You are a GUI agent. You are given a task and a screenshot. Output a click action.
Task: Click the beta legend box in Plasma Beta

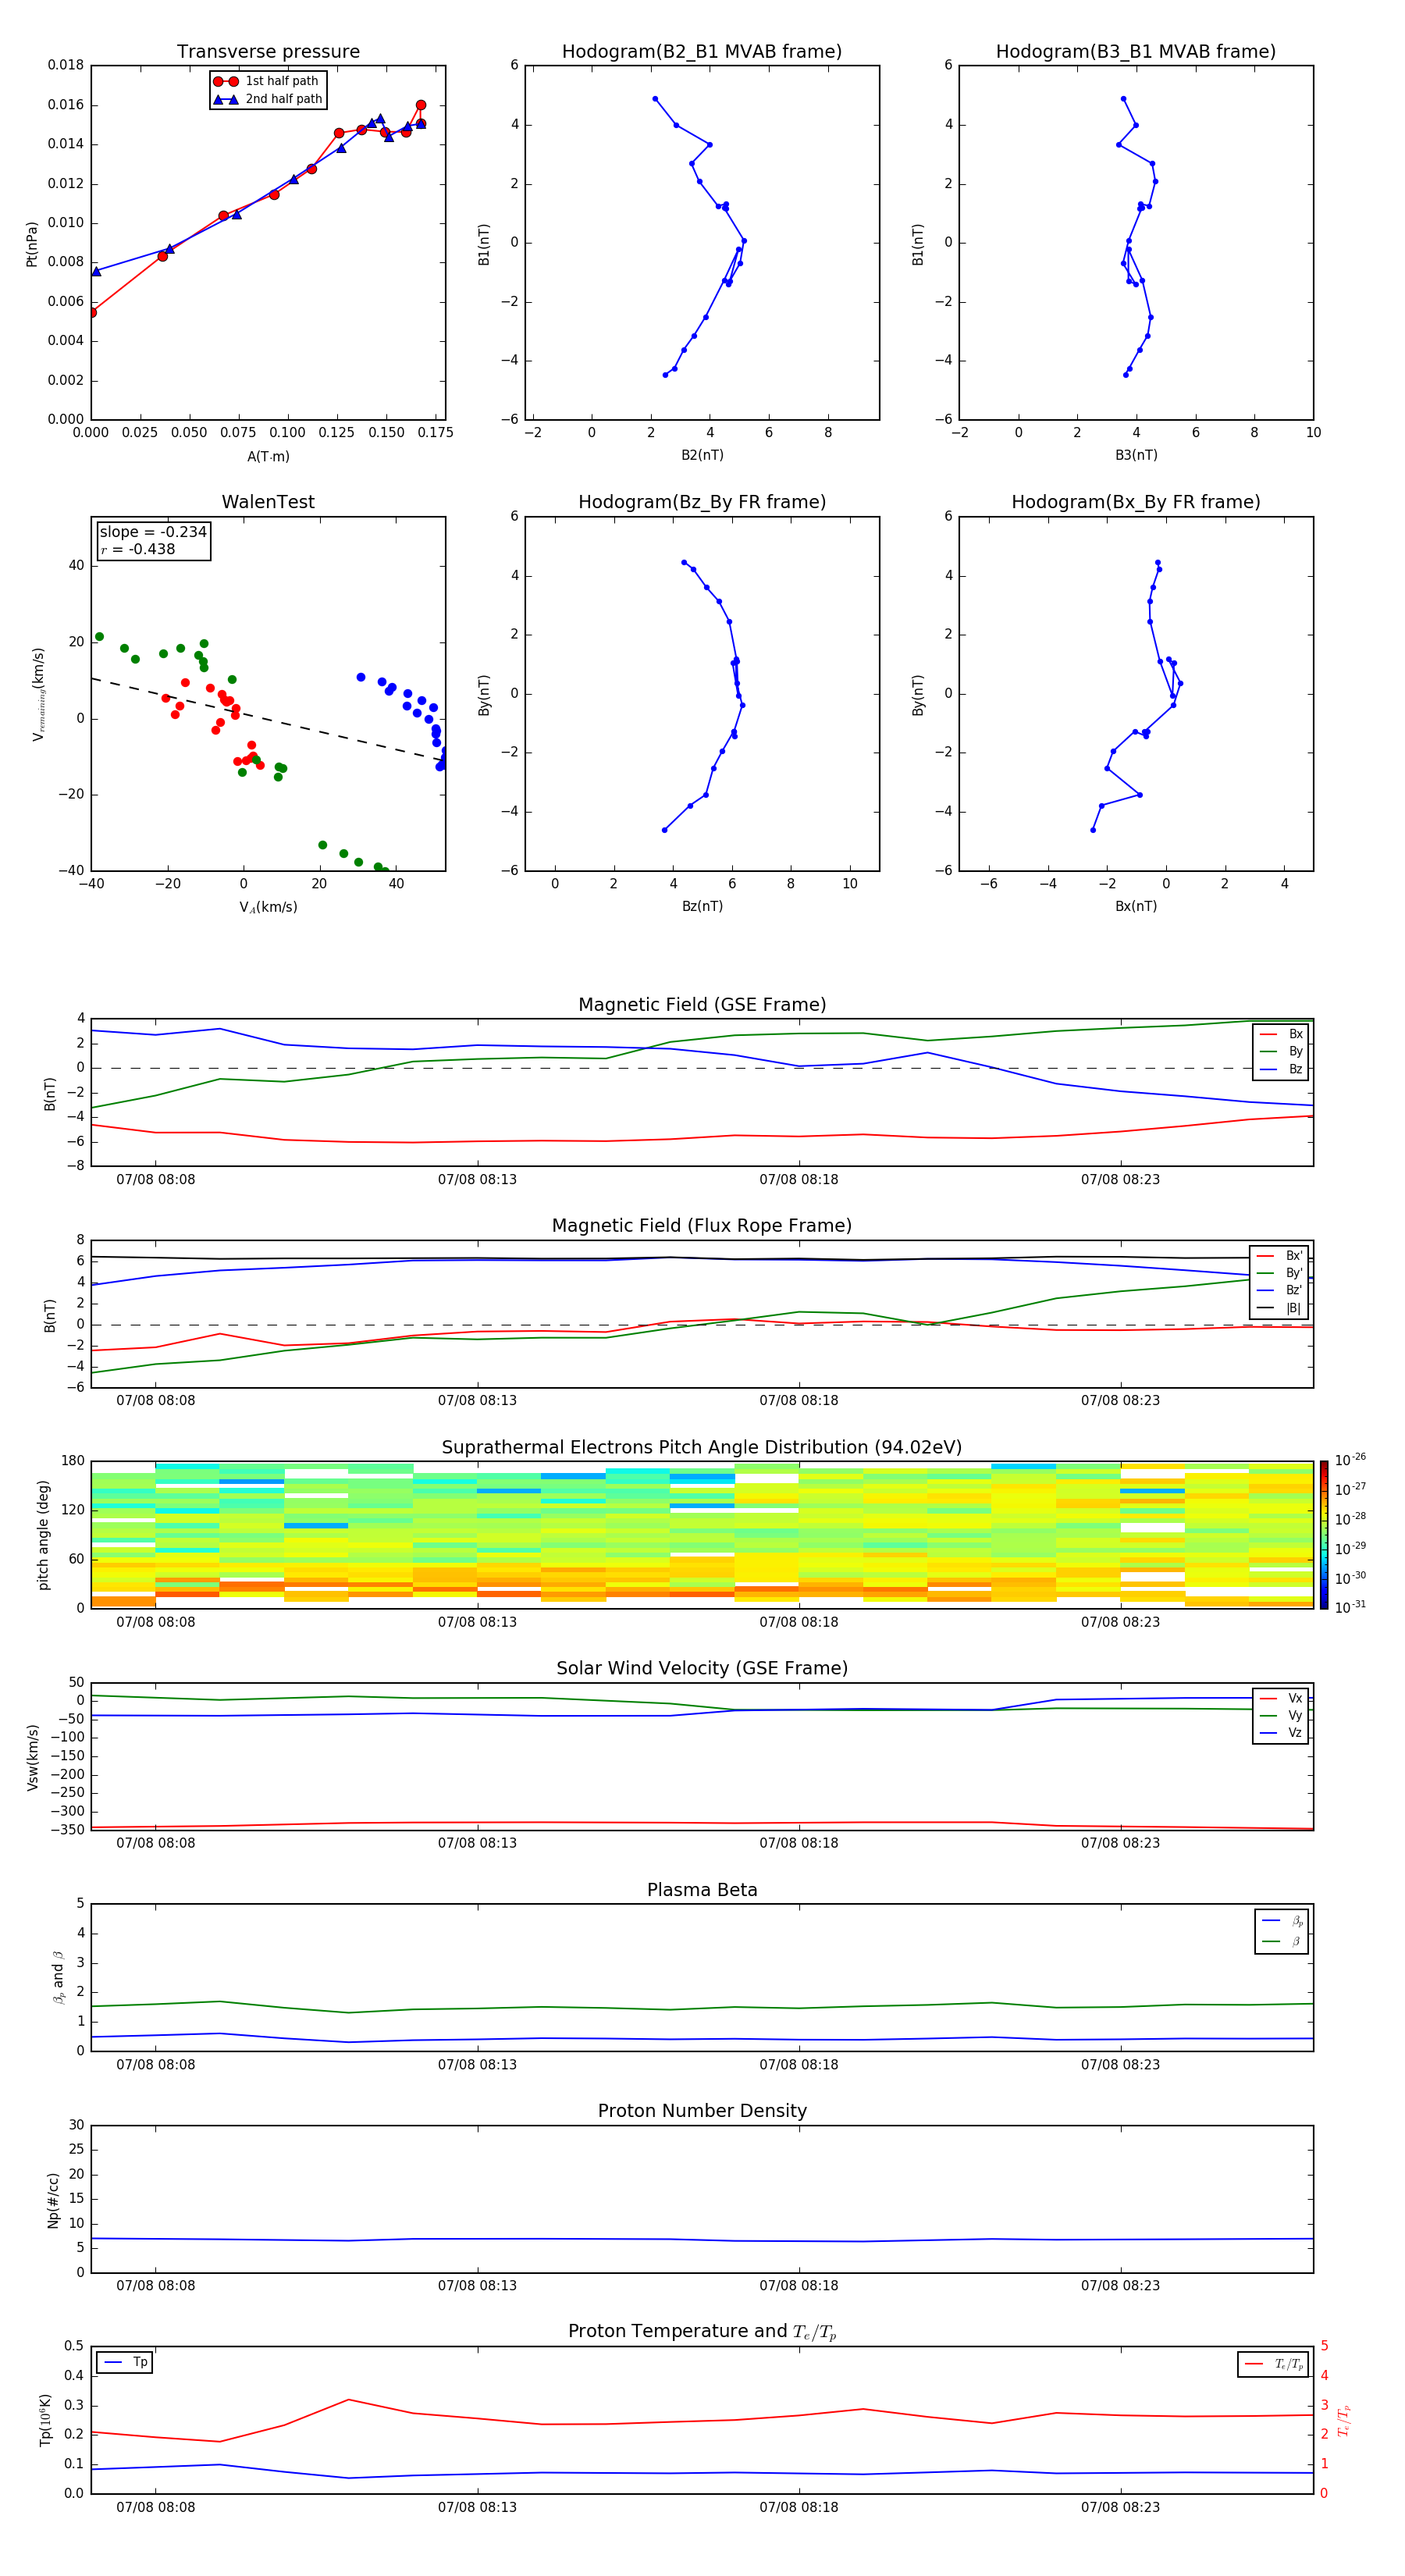[x=1282, y=1931]
